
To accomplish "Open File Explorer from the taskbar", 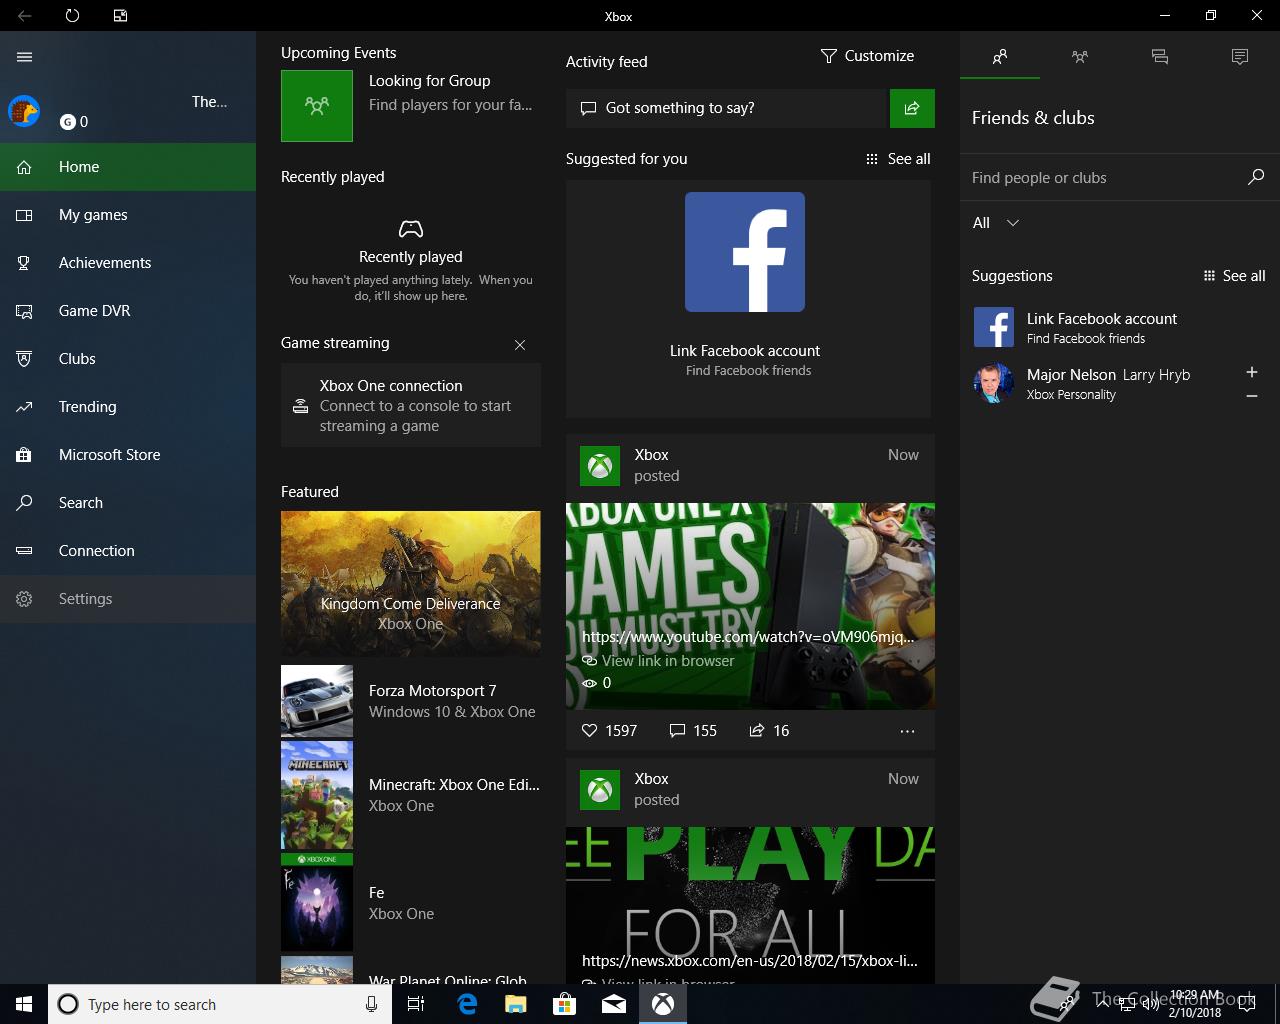I will [515, 1004].
